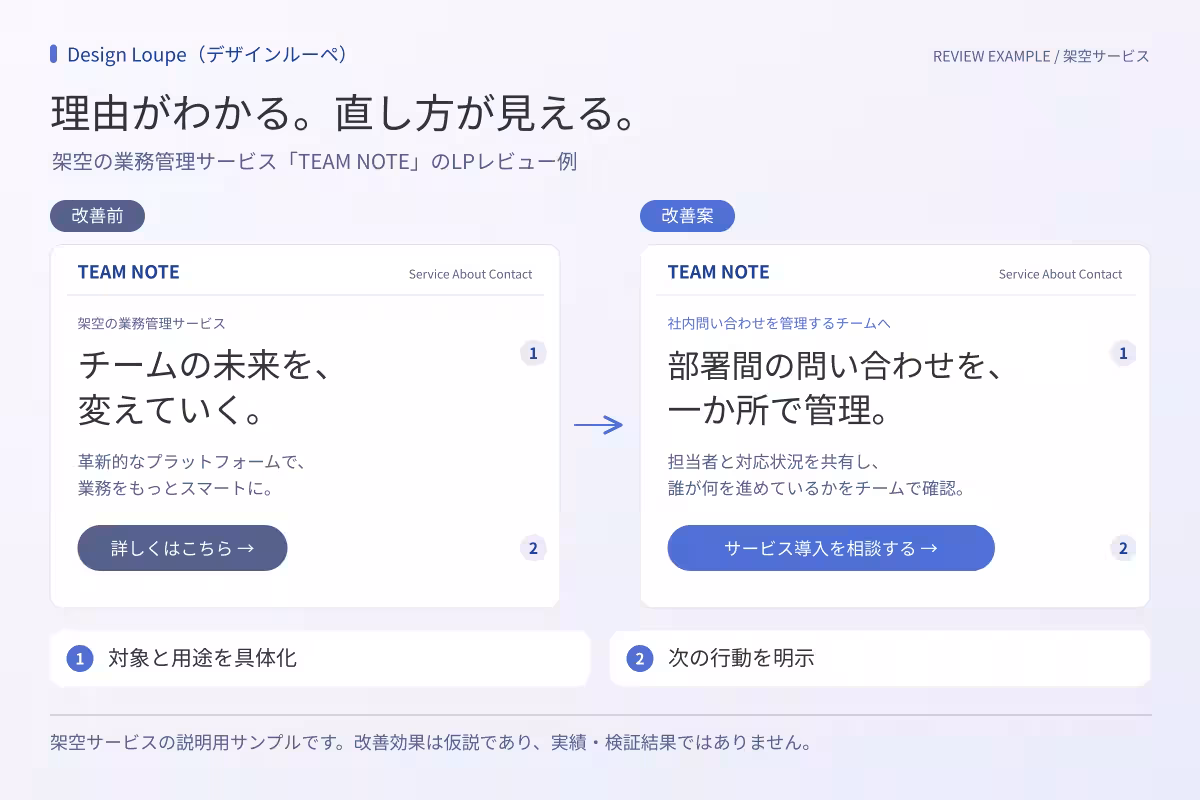Open Contact link in the 改善案 mockup
Screen dimensions: 1200x800
coord(1101,274)
